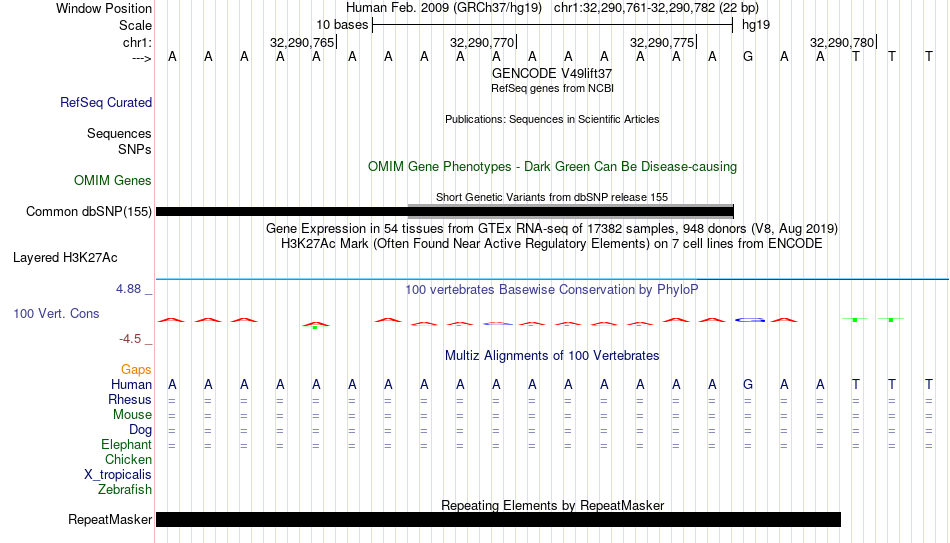Click Short Genetic Variants from dbSNP title
Viewport: 950px width, 543px height.
[x=552, y=197]
